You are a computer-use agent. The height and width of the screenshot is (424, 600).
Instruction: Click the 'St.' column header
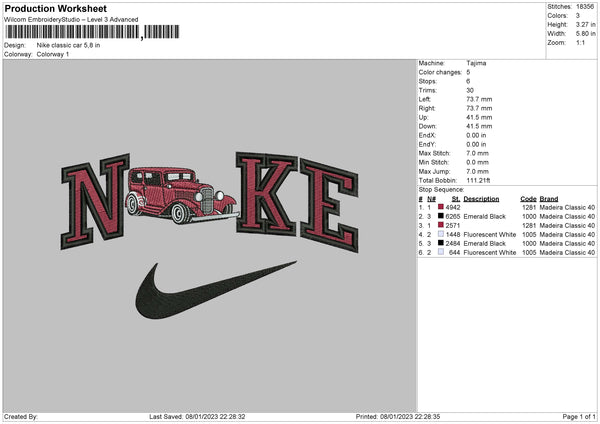pyautogui.click(x=456, y=199)
